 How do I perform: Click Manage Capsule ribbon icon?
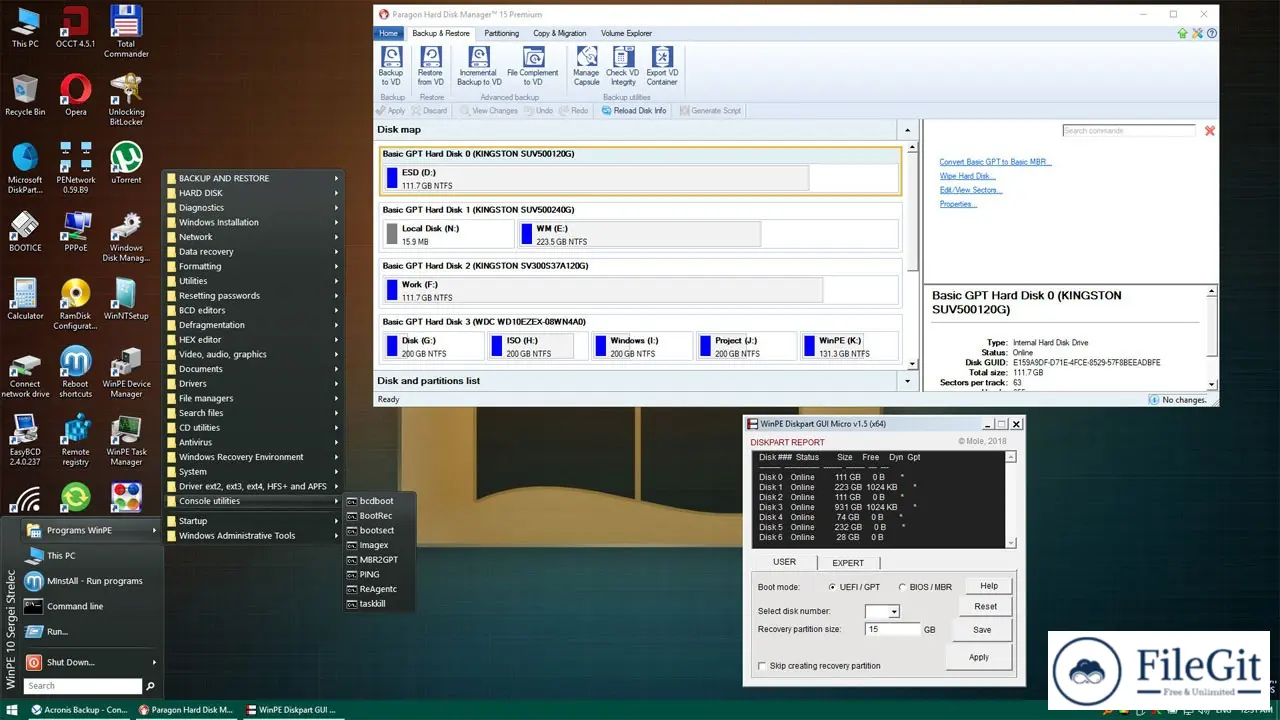coord(586,66)
